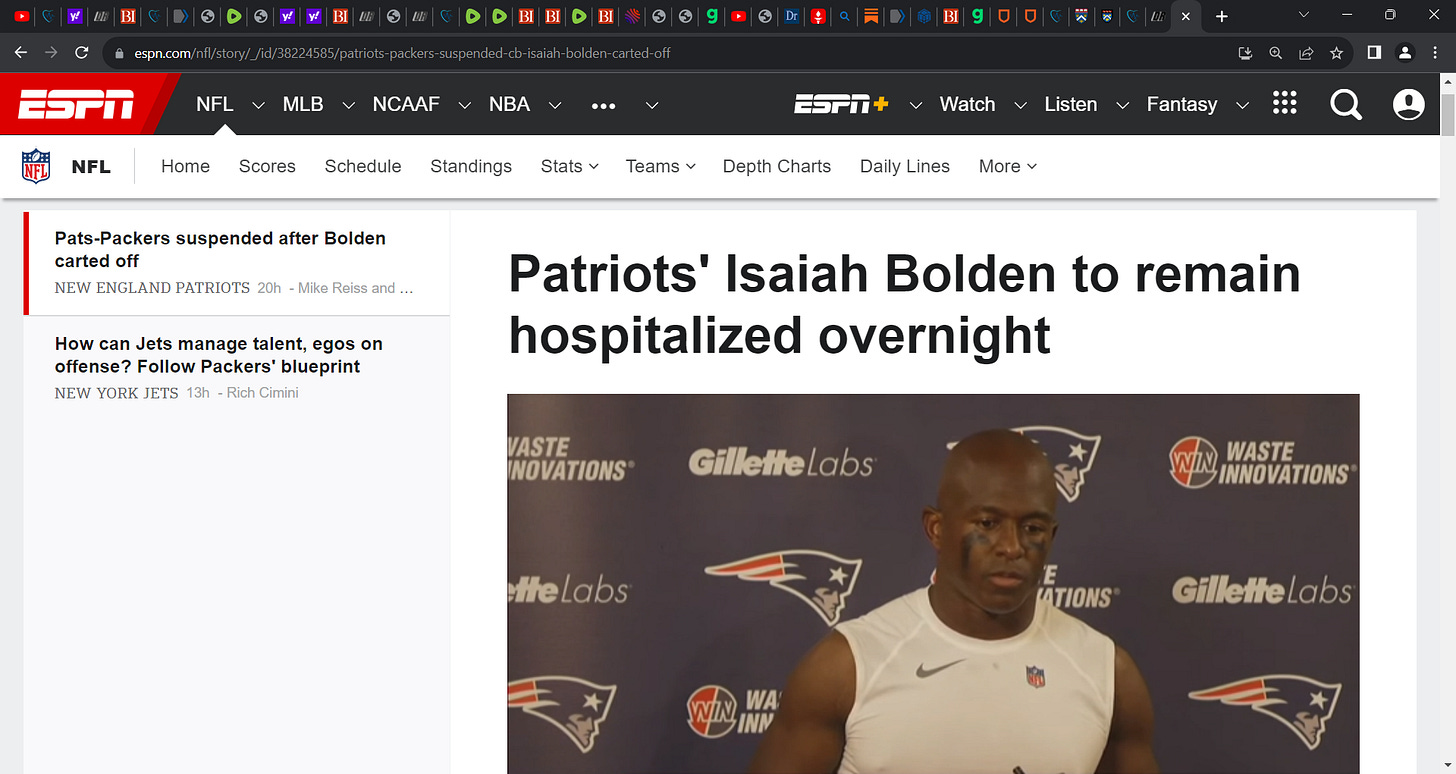Close the current active browser tab
The width and height of the screenshot is (1456, 774).
1186,16
